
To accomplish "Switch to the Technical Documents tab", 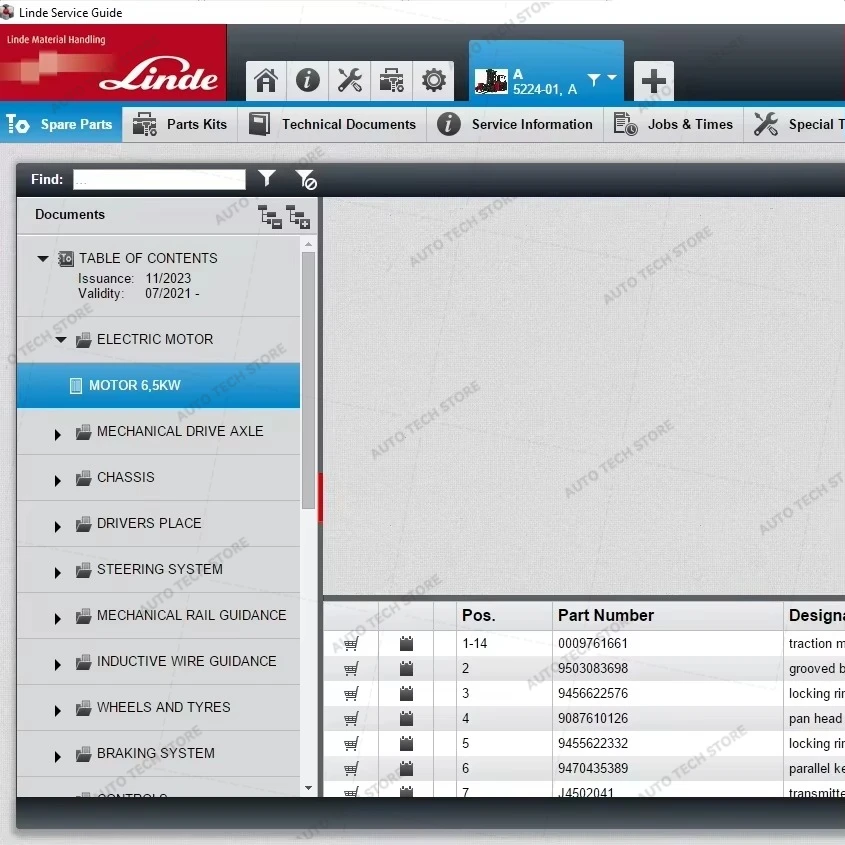I will (x=332, y=124).
